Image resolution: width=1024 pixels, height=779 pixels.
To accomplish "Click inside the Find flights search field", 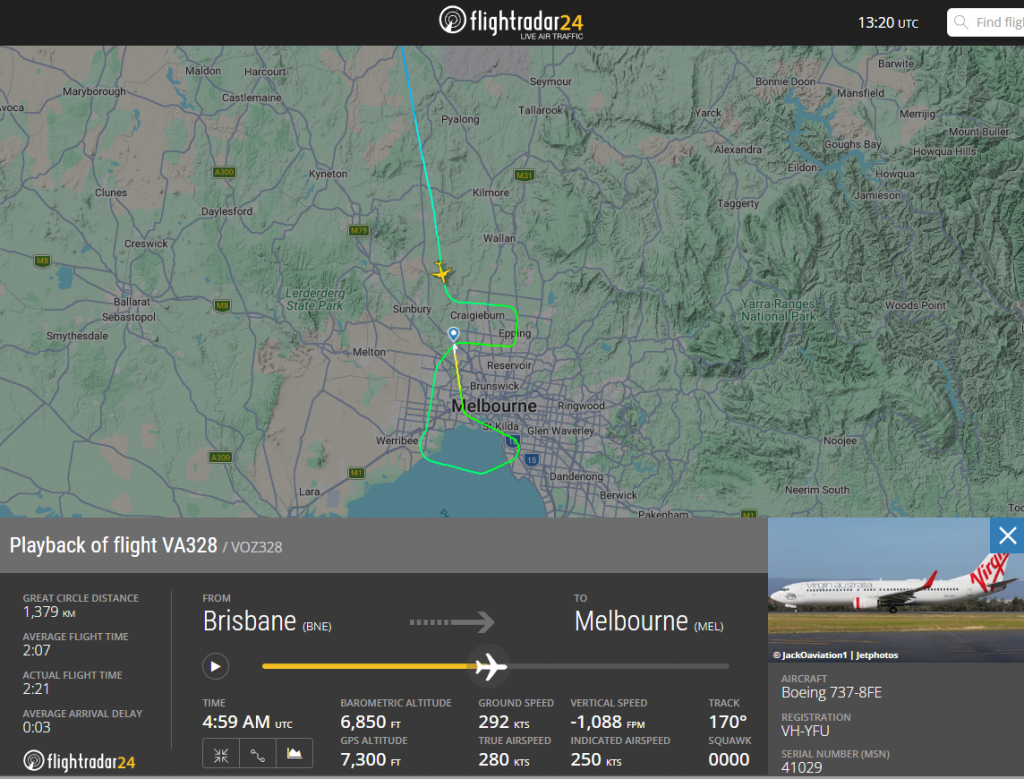I will tap(1000, 22).
